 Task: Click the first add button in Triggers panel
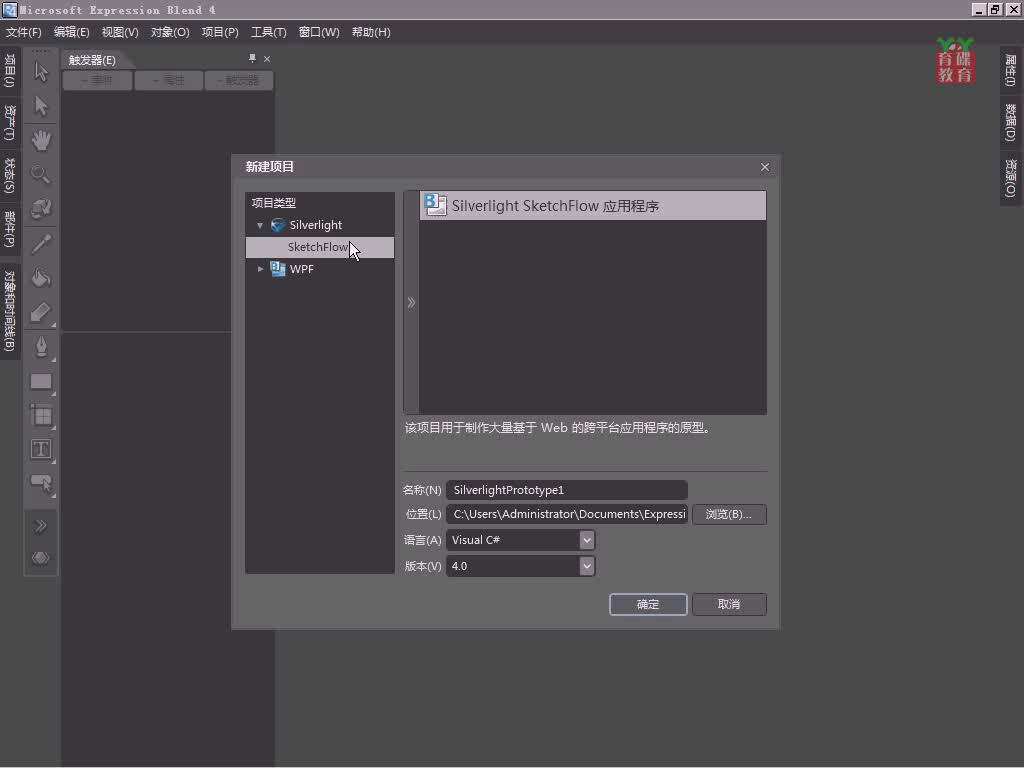pyautogui.click(x=97, y=81)
